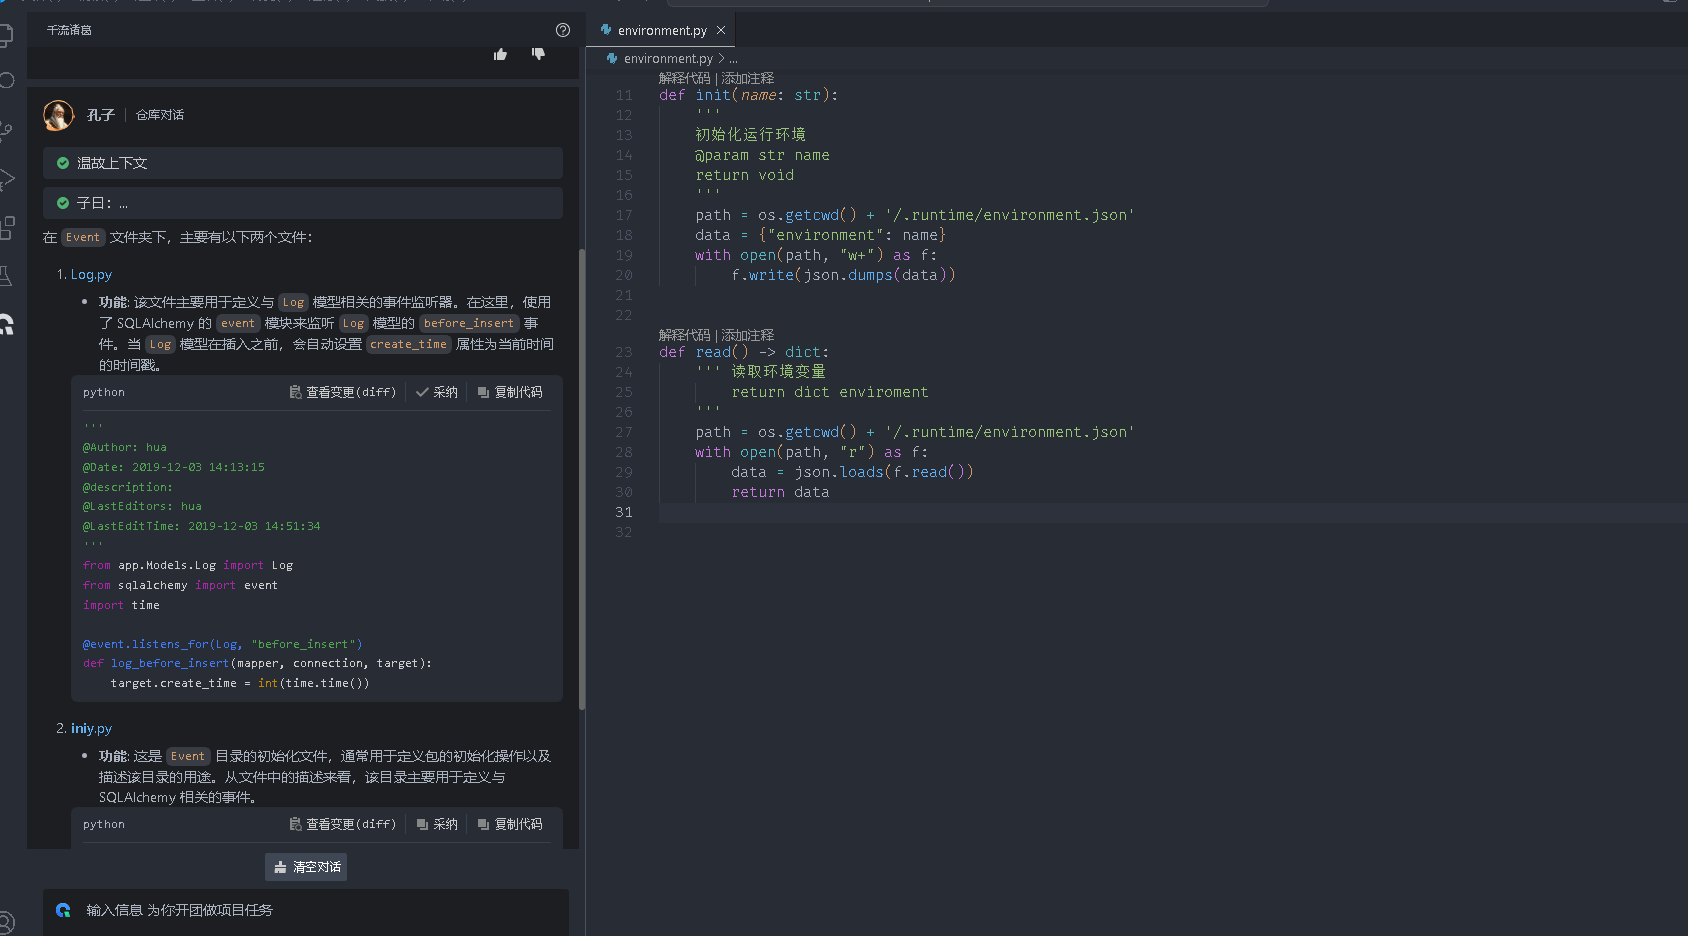Open the iniy.py file link
This screenshot has width=1688, height=936.
pyautogui.click(x=91, y=728)
